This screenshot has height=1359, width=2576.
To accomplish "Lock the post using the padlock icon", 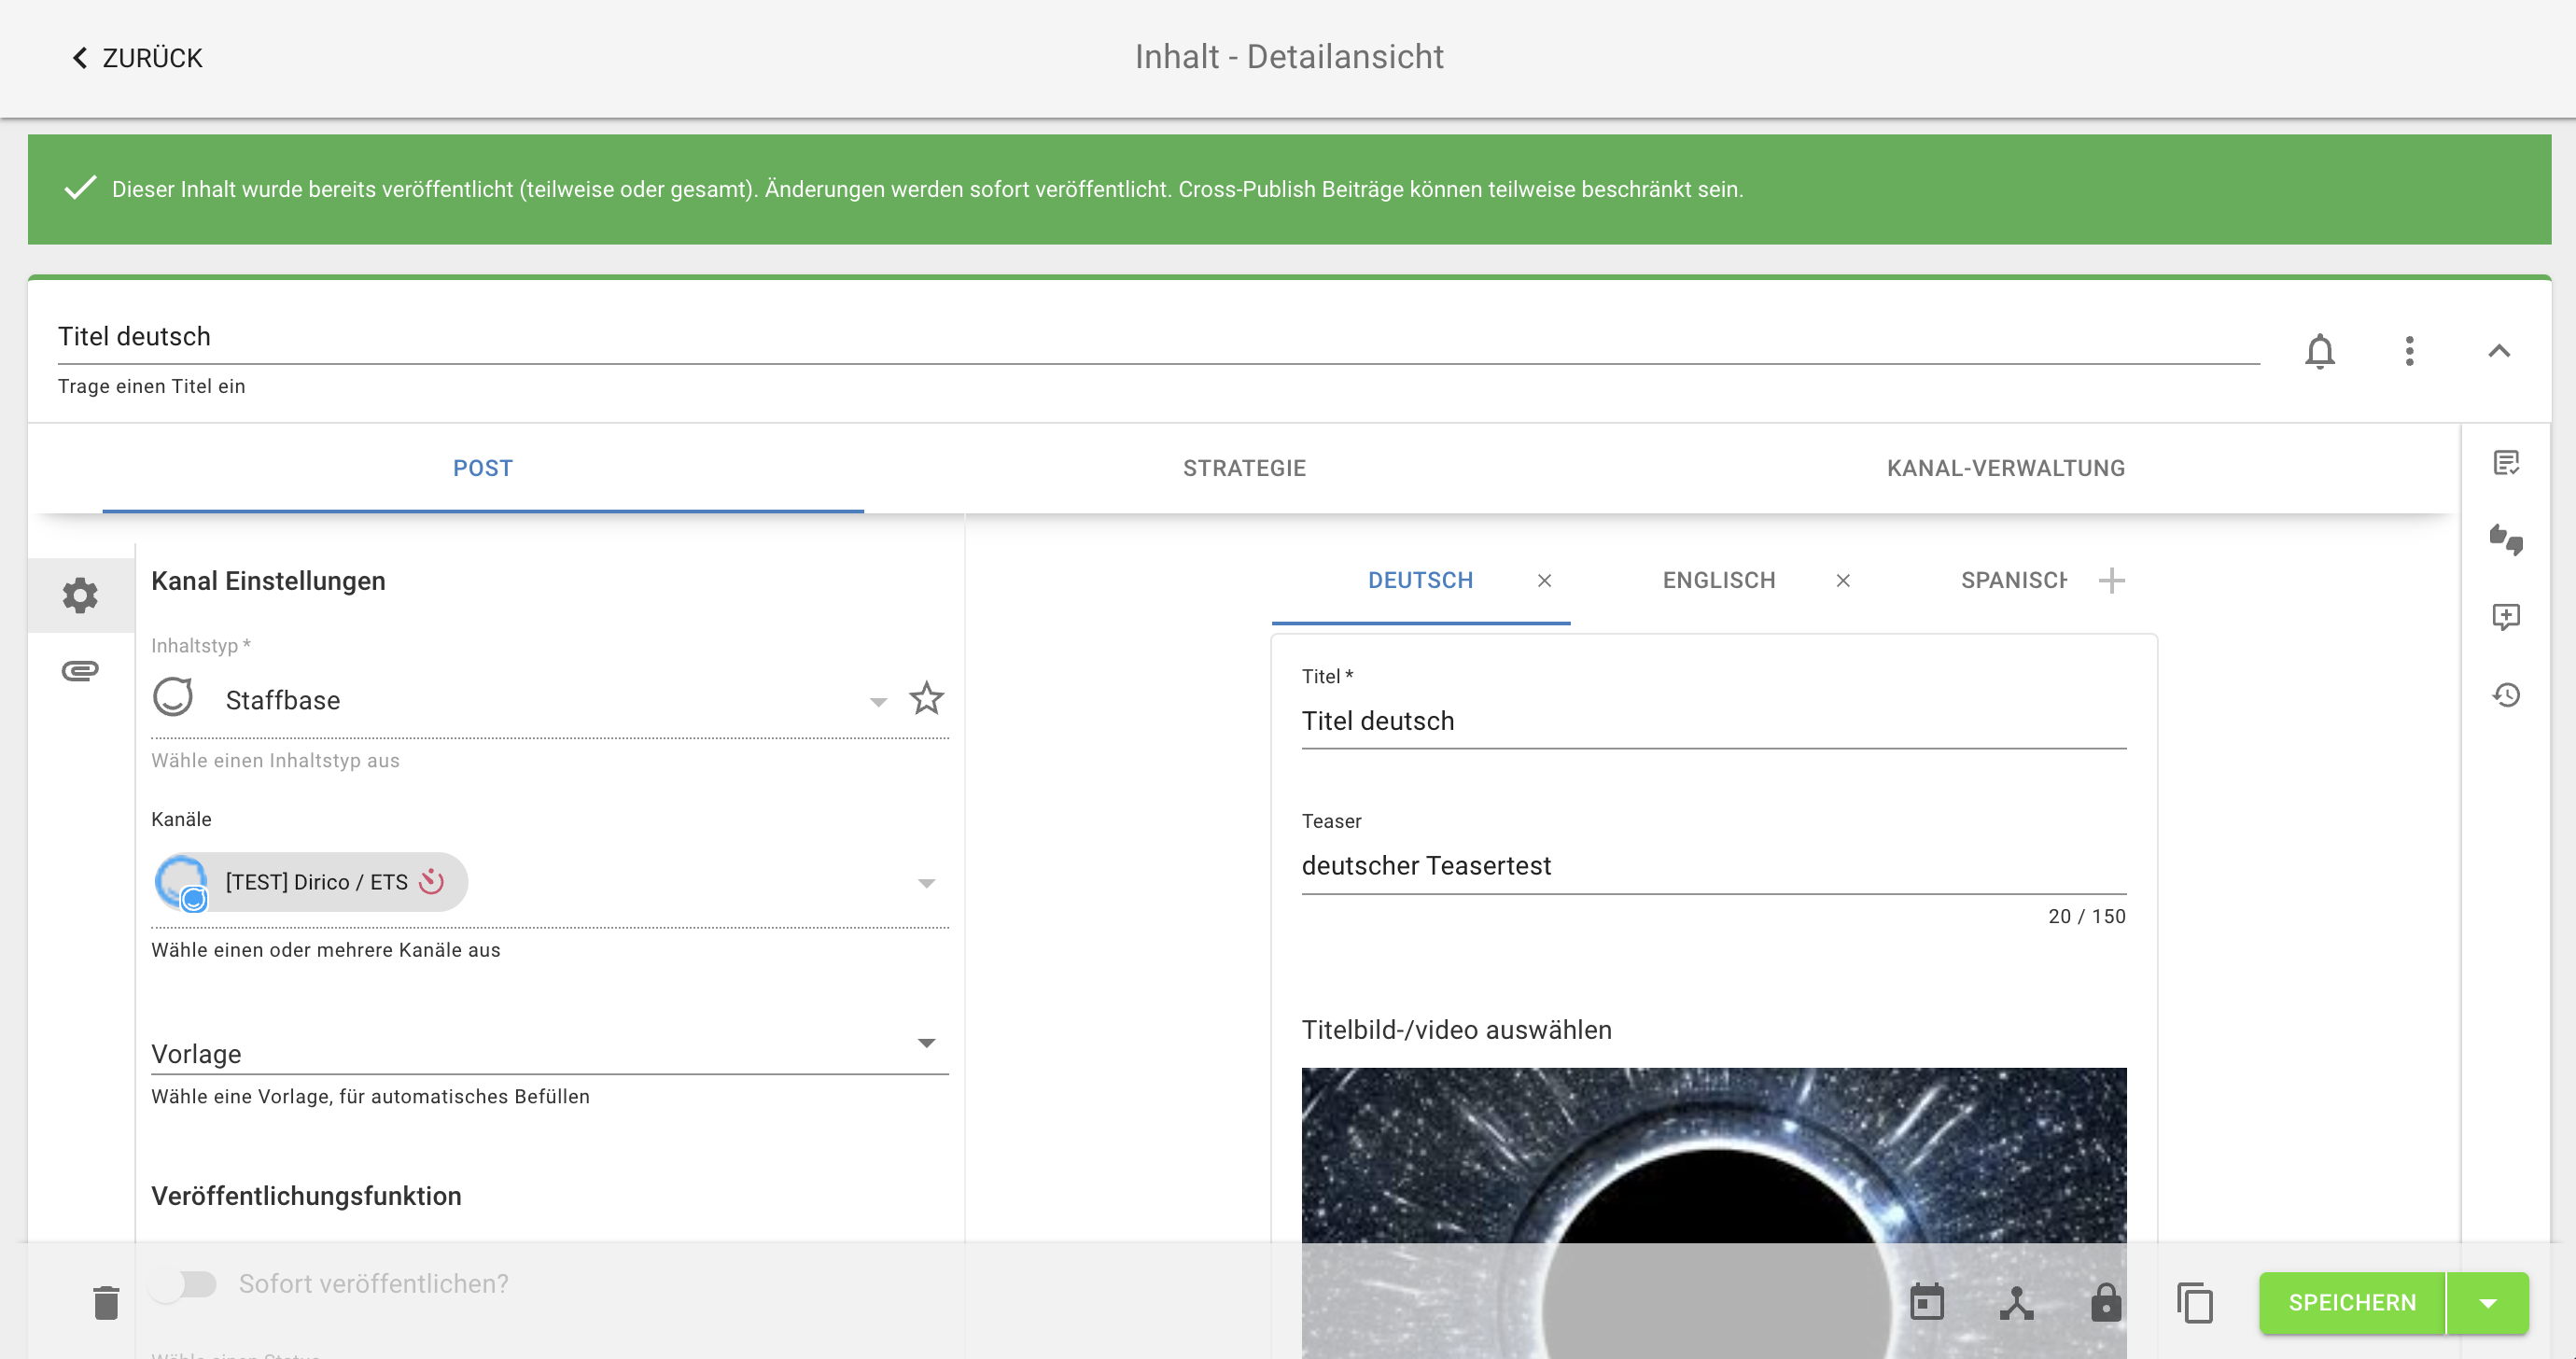I will 2105,1303.
